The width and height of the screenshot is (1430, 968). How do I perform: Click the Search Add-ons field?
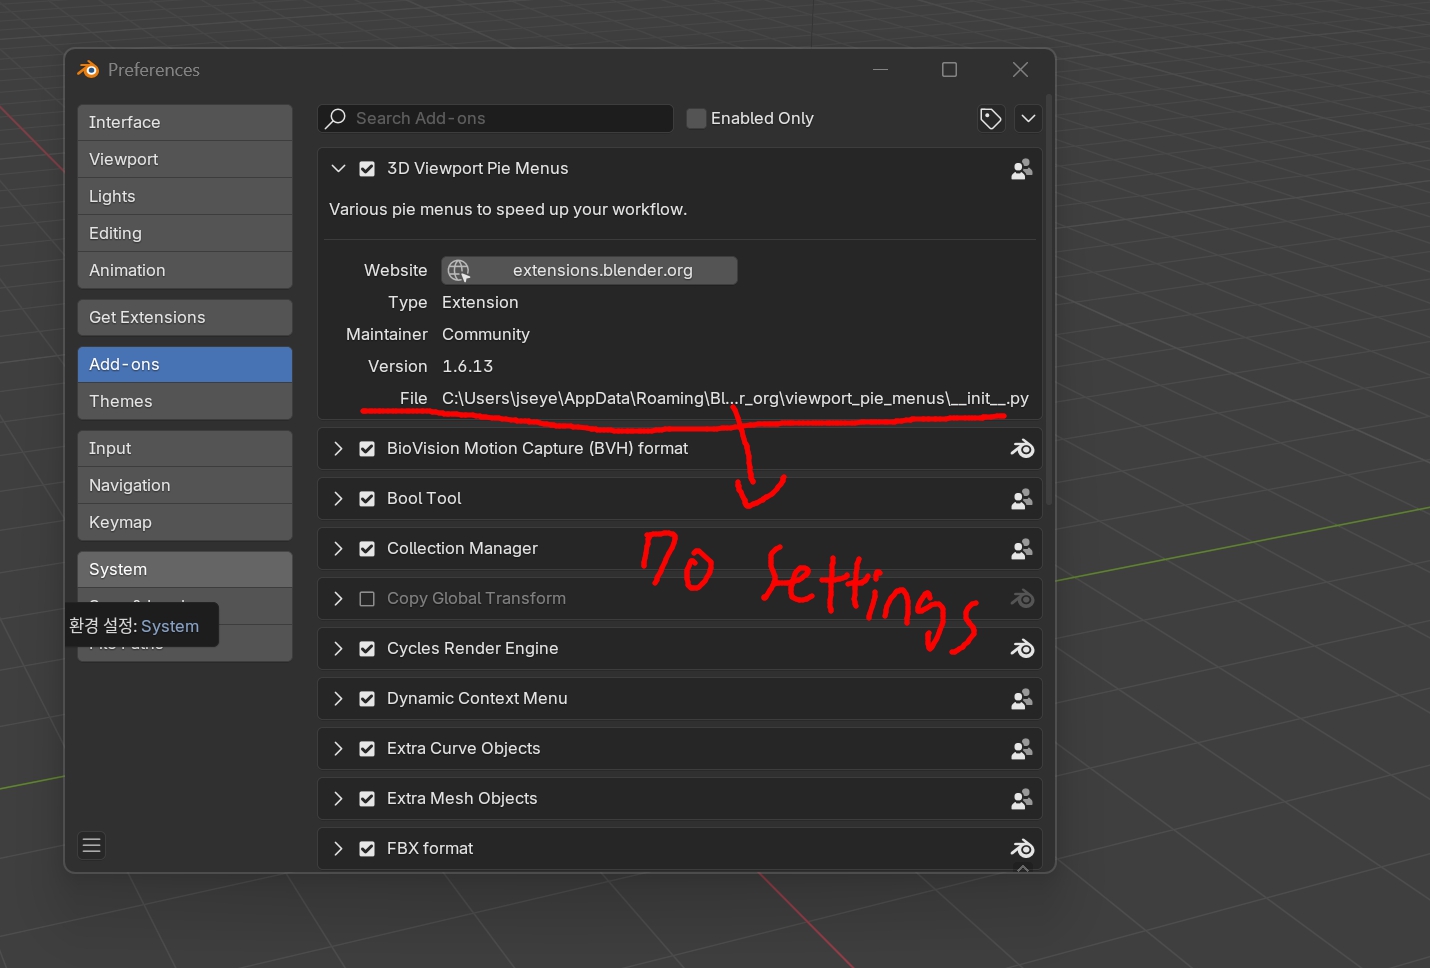pyautogui.click(x=496, y=118)
